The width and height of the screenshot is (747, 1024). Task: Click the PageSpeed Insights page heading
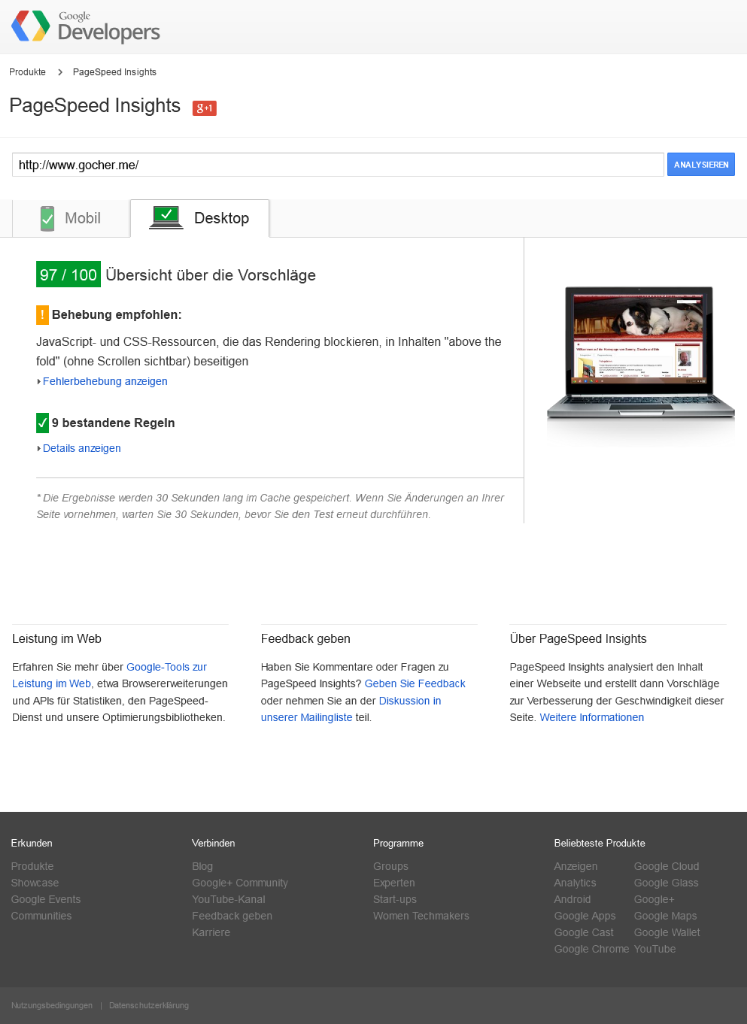(95, 106)
